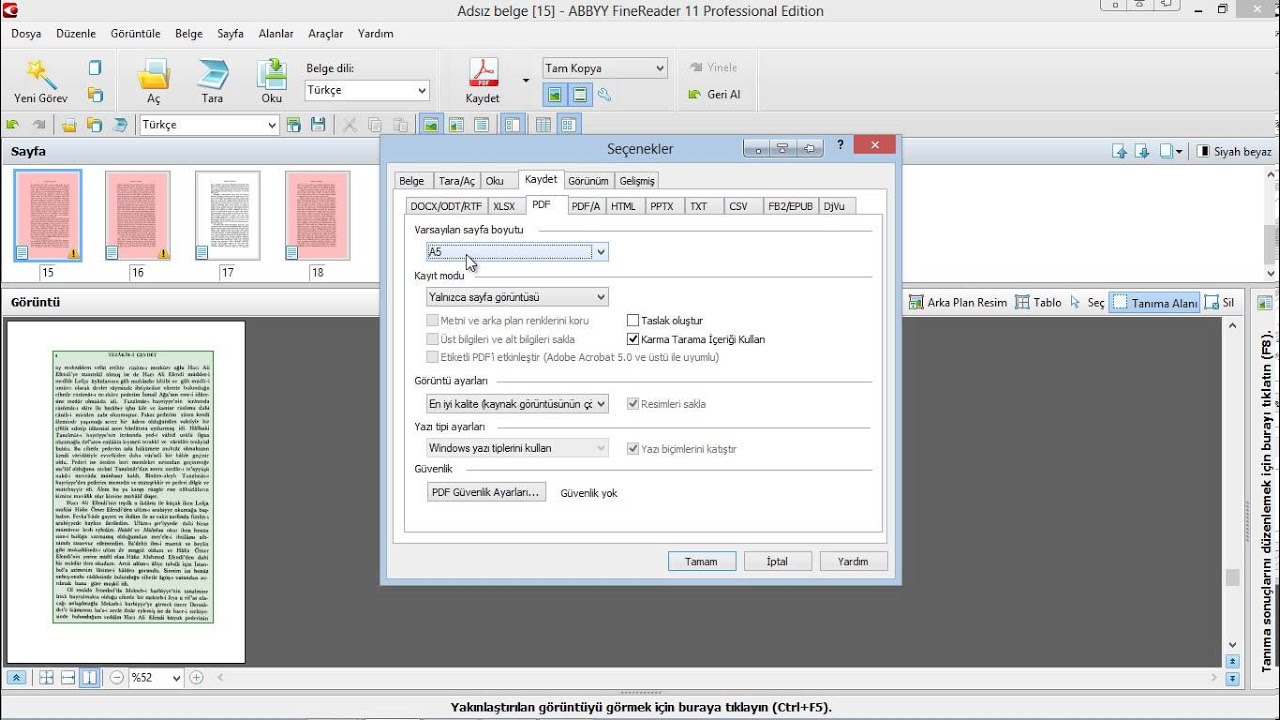Open save format arrow beside Kaydet
The height and width of the screenshot is (720, 1280).
tap(526, 81)
